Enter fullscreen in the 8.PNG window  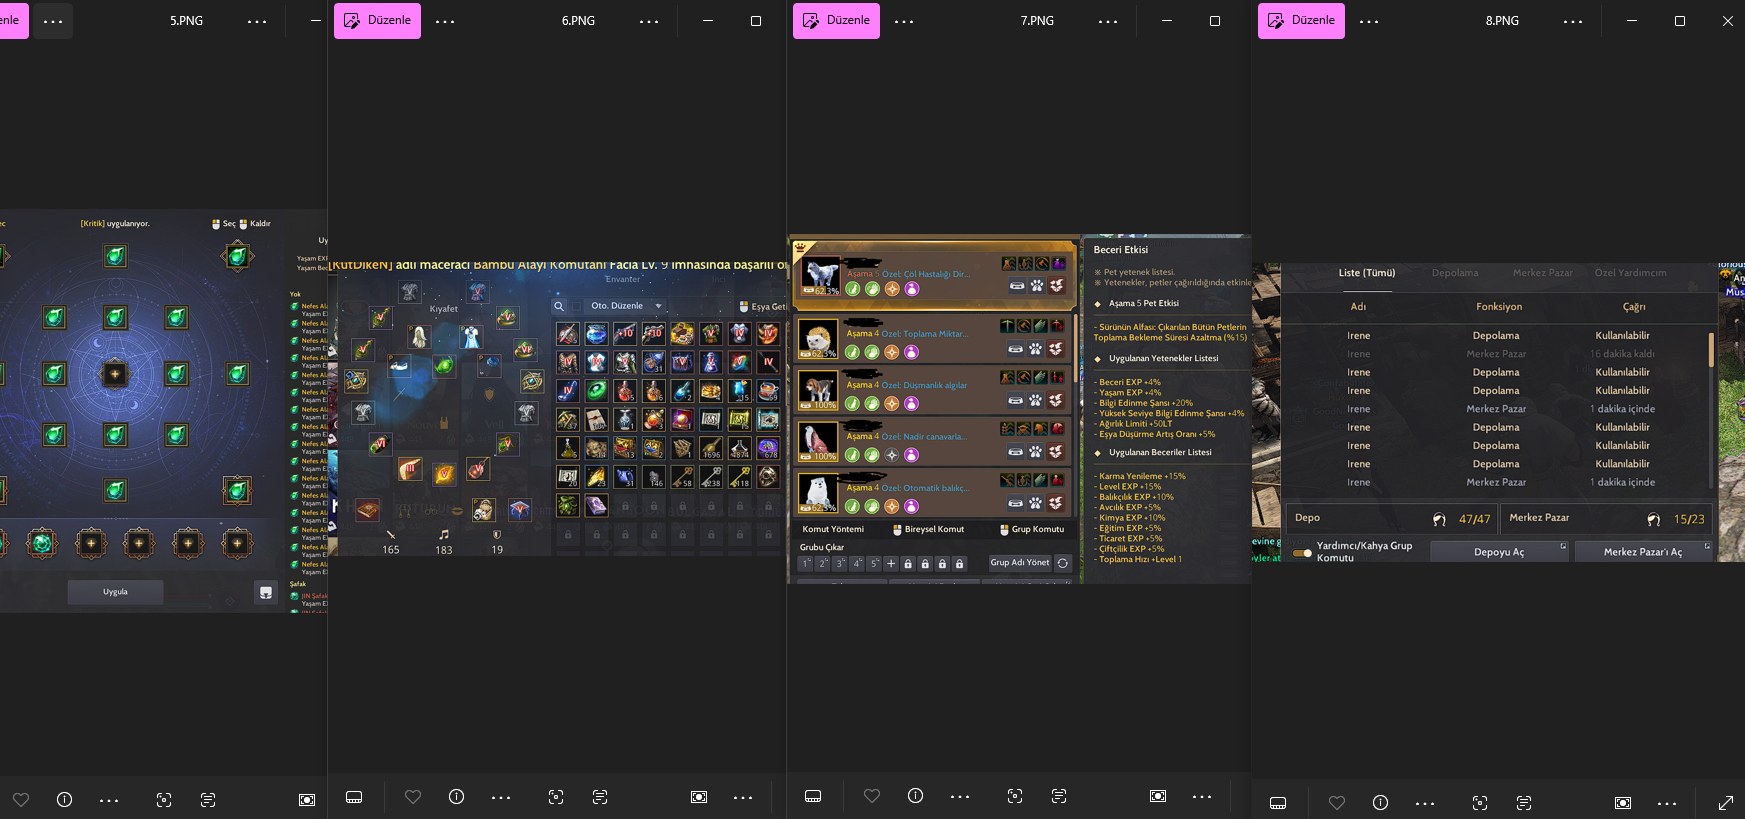[x=1726, y=803]
